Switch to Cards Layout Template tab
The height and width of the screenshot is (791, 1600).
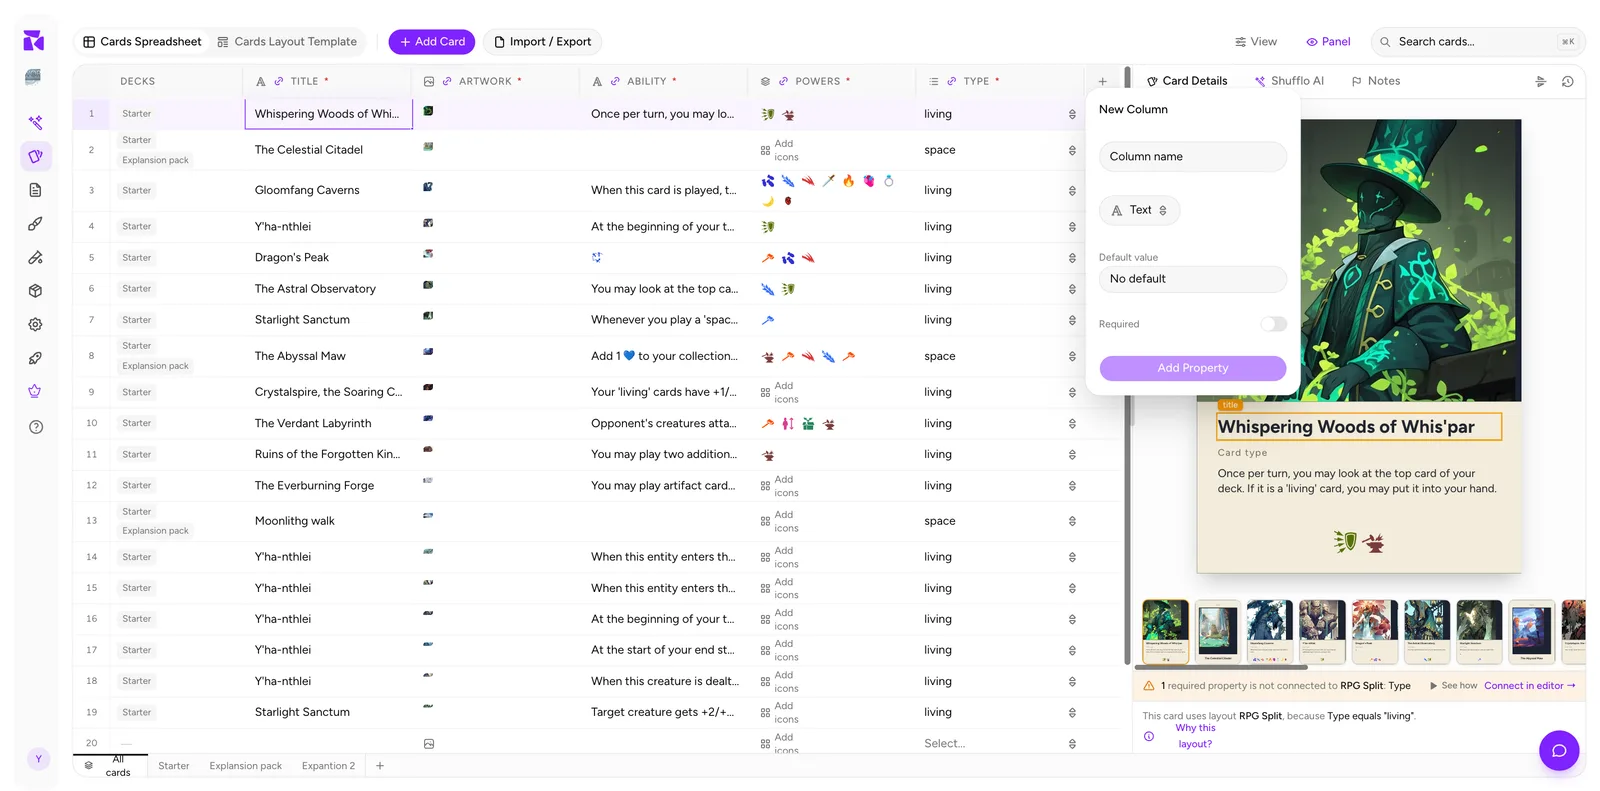pos(287,42)
